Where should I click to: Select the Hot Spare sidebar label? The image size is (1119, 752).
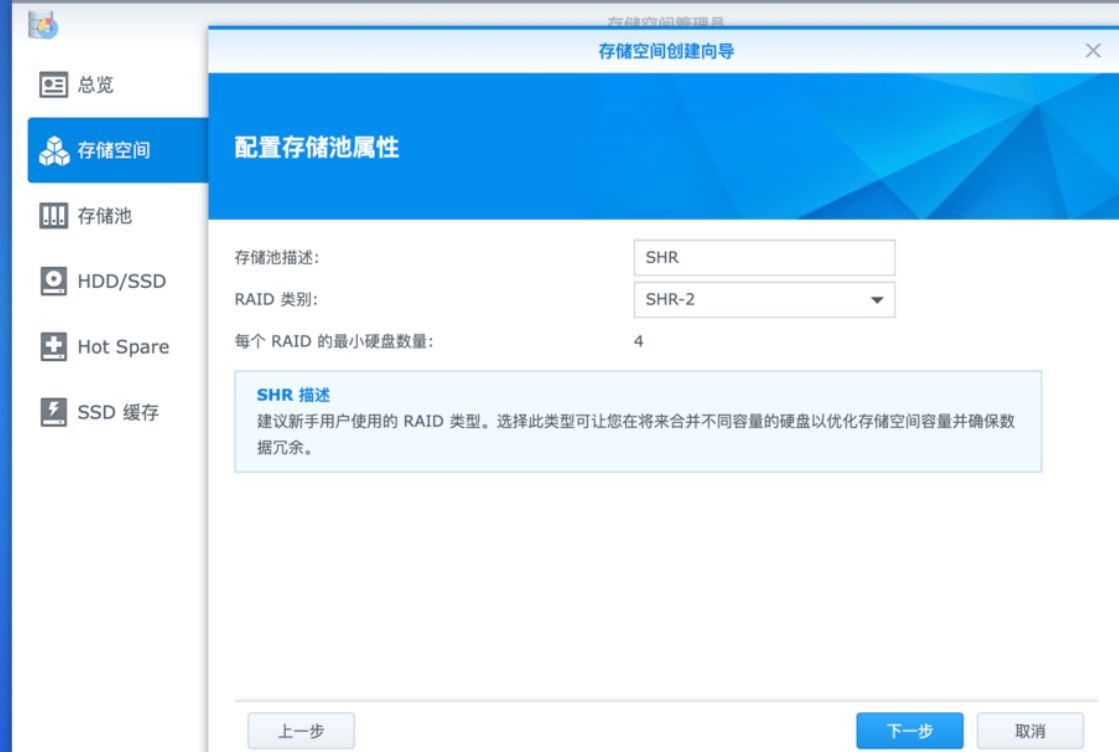(x=123, y=347)
